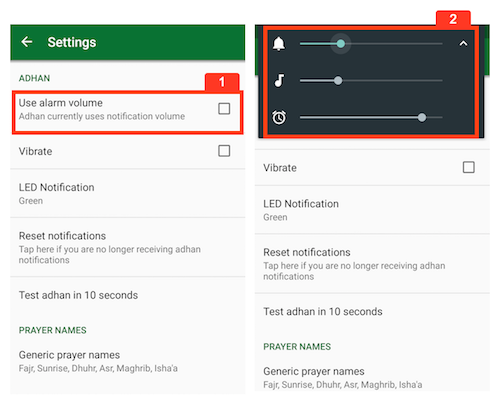Tap the alarm clock volume icon
500x406 pixels.
click(279, 117)
